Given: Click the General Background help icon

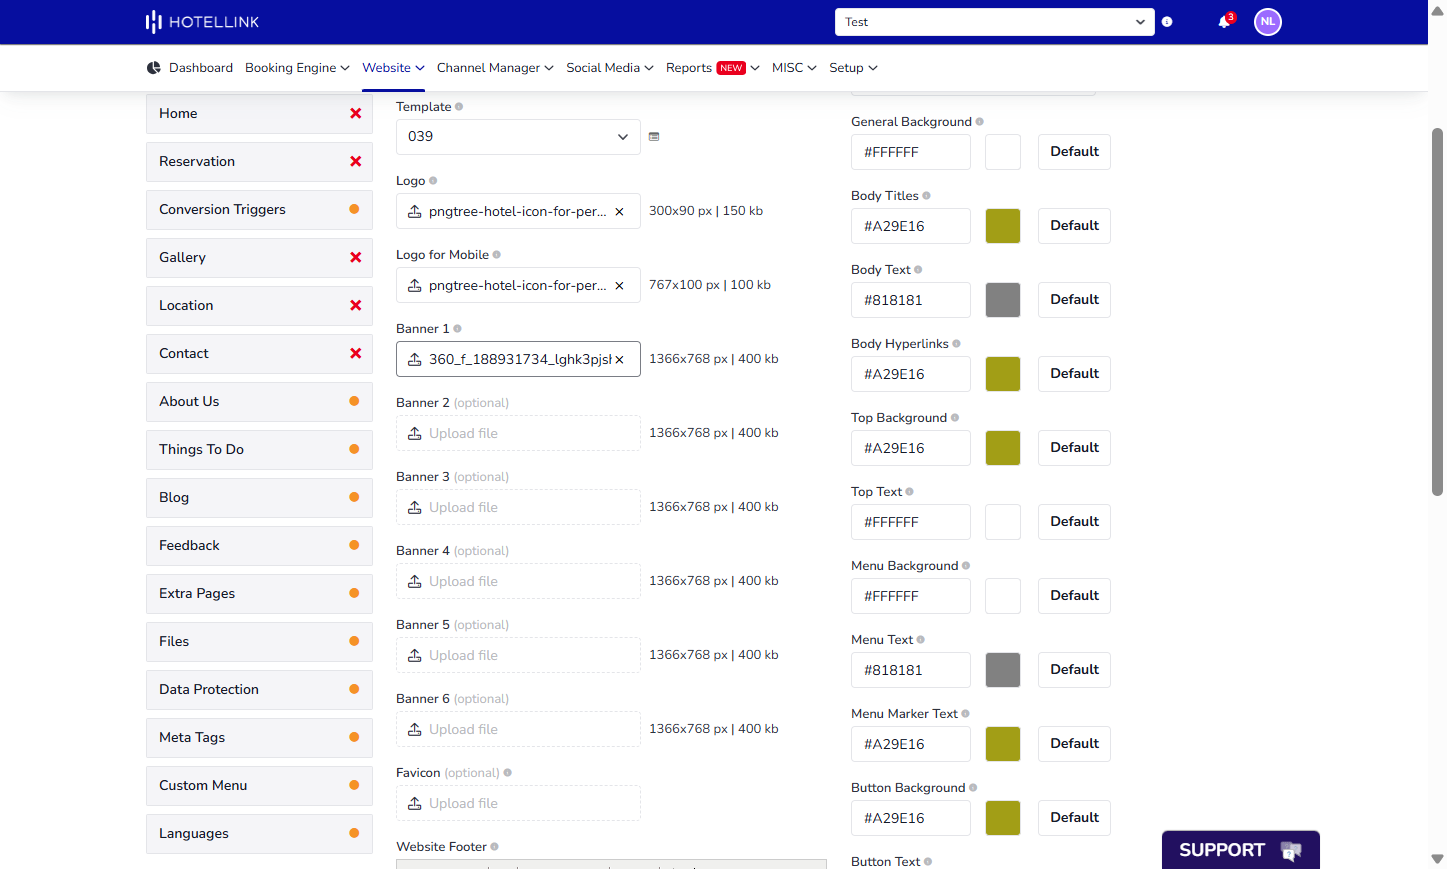Looking at the screenshot, I should pyautogui.click(x=979, y=122).
